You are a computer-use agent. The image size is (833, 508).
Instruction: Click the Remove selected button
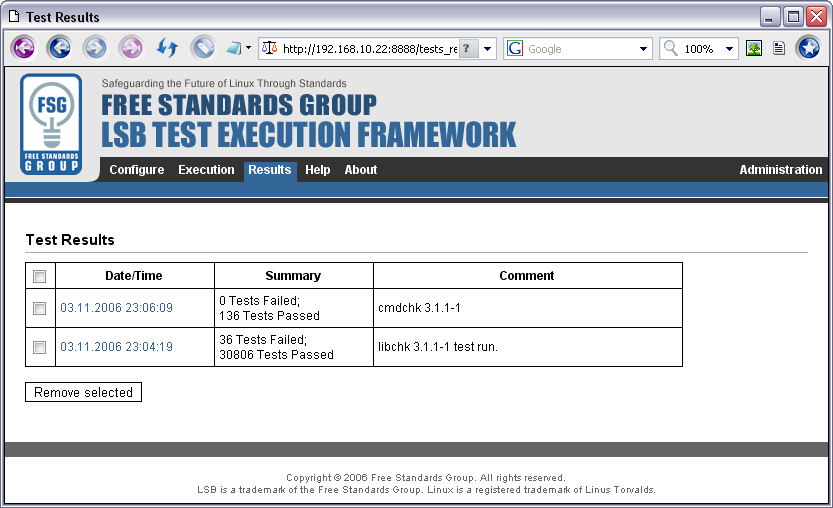[x=83, y=392]
